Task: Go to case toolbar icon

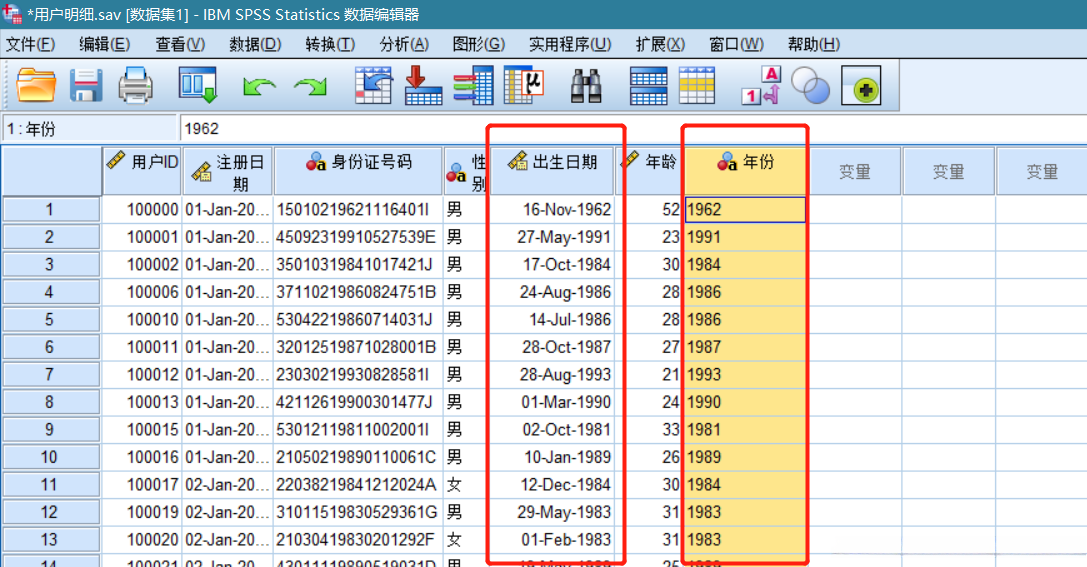Action: pyautogui.click(x=373, y=85)
